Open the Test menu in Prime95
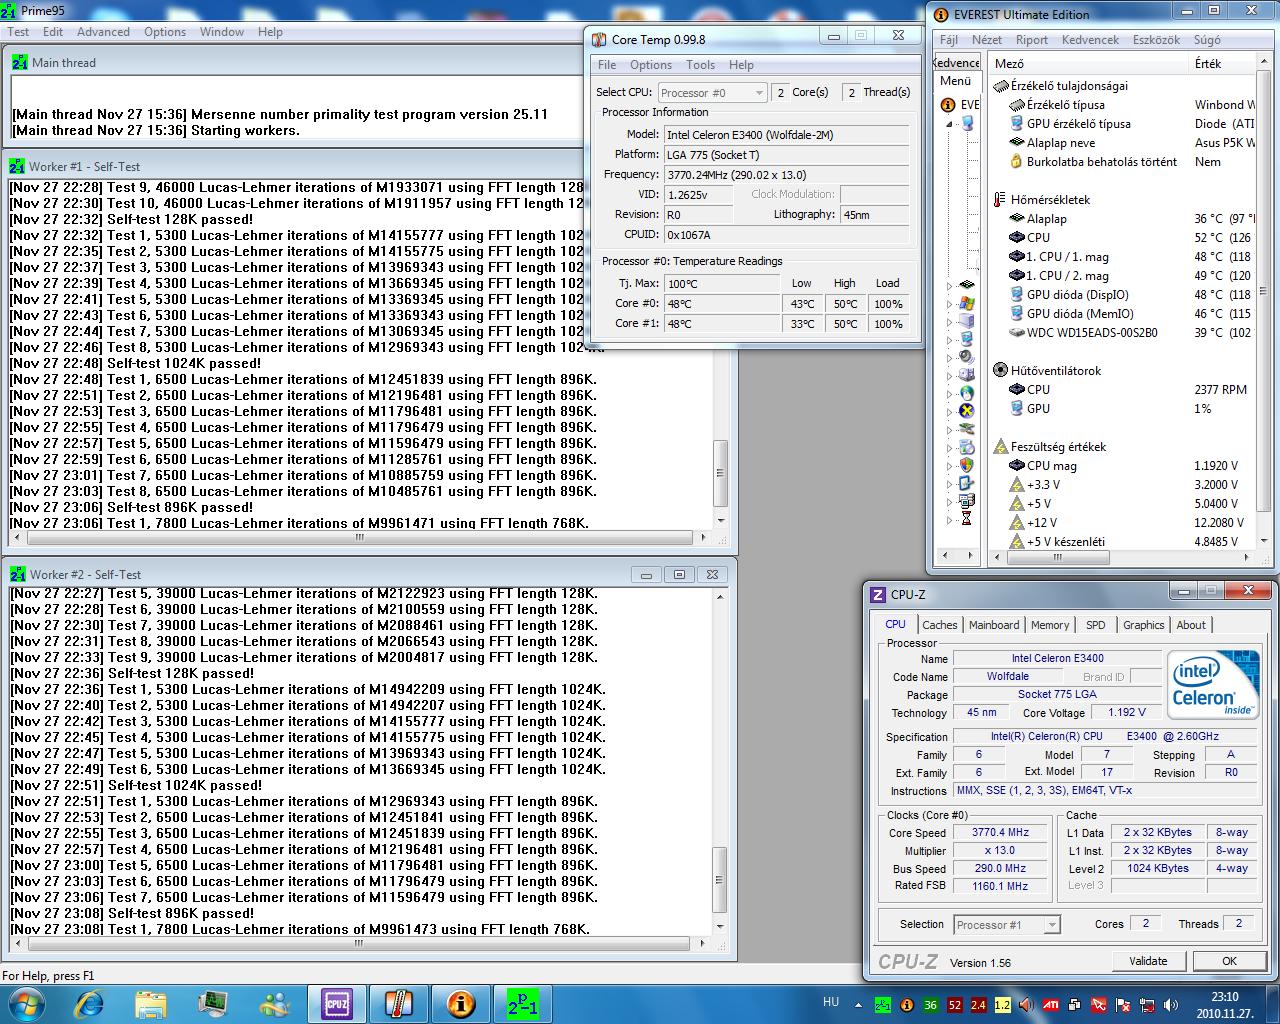This screenshot has height=1024, width=1280. click(x=19, y=31)
